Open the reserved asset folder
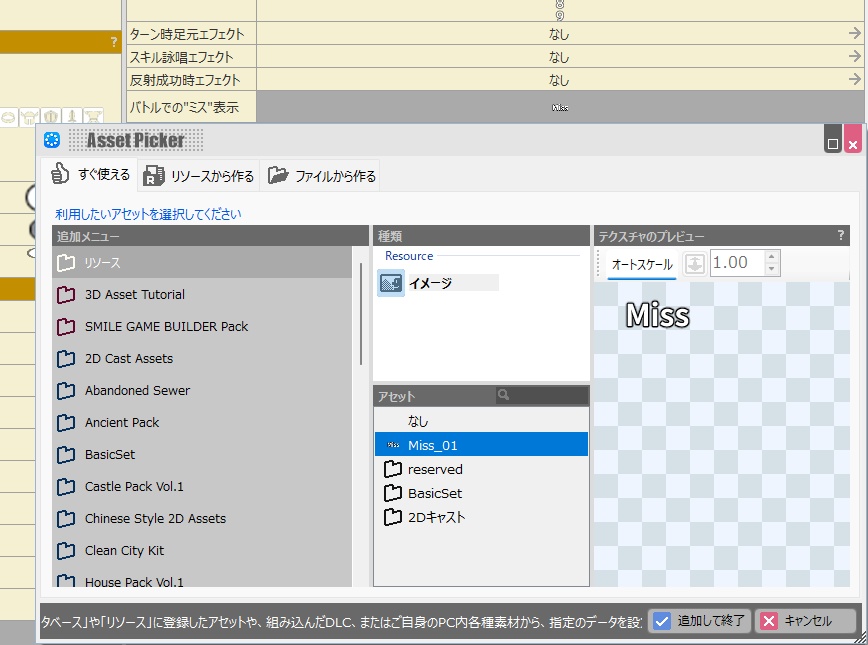This screenshot has height=645, width=868. coord(481,469)
